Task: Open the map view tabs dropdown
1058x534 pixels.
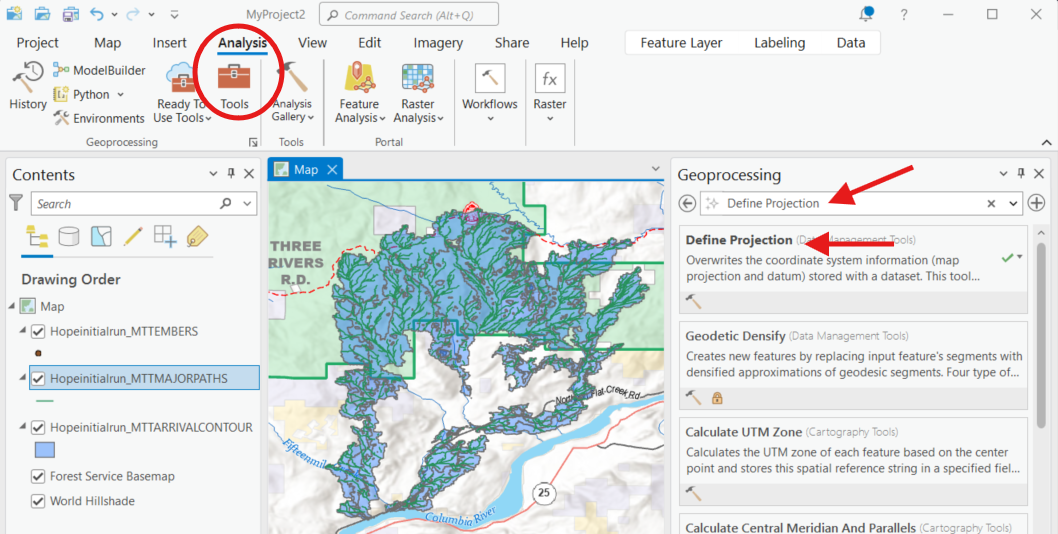Action: click(655, 169)
